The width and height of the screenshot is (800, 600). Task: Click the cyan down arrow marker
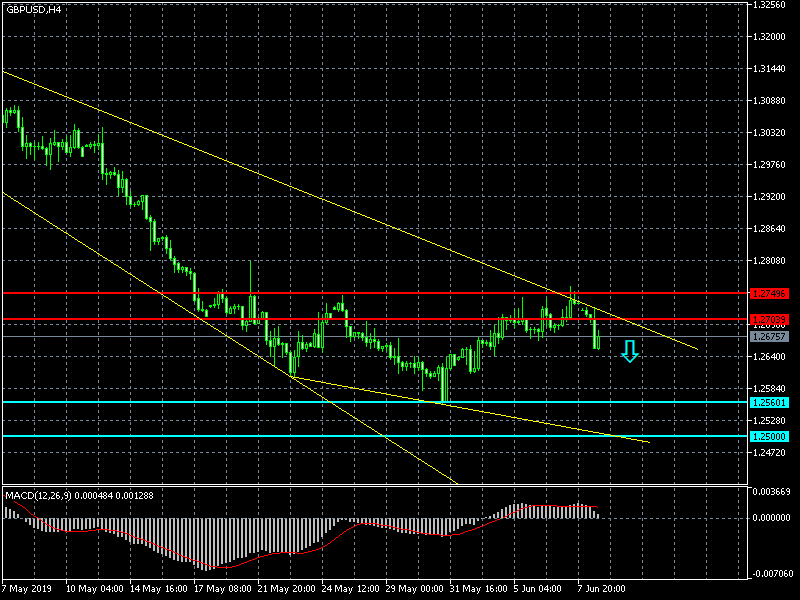[x=629, y=350]
